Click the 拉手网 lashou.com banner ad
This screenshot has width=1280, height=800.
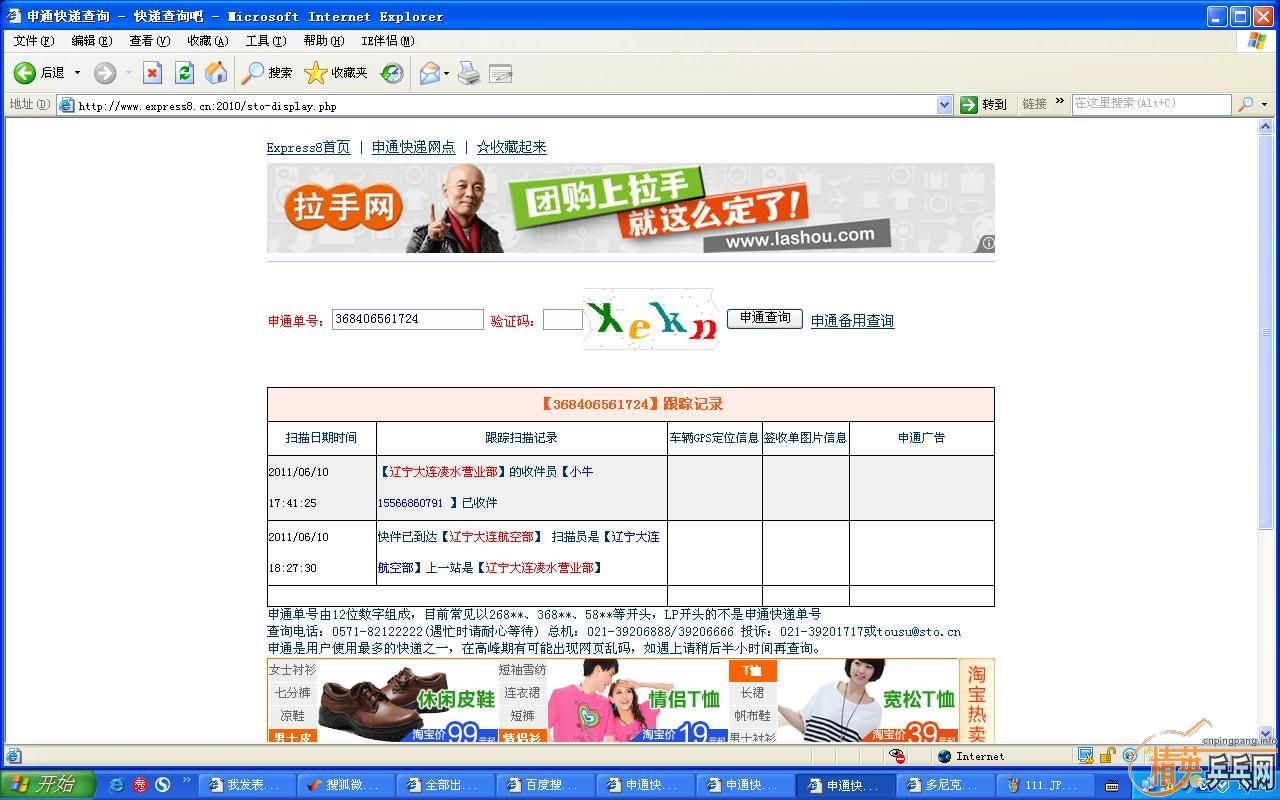point(630,208)
